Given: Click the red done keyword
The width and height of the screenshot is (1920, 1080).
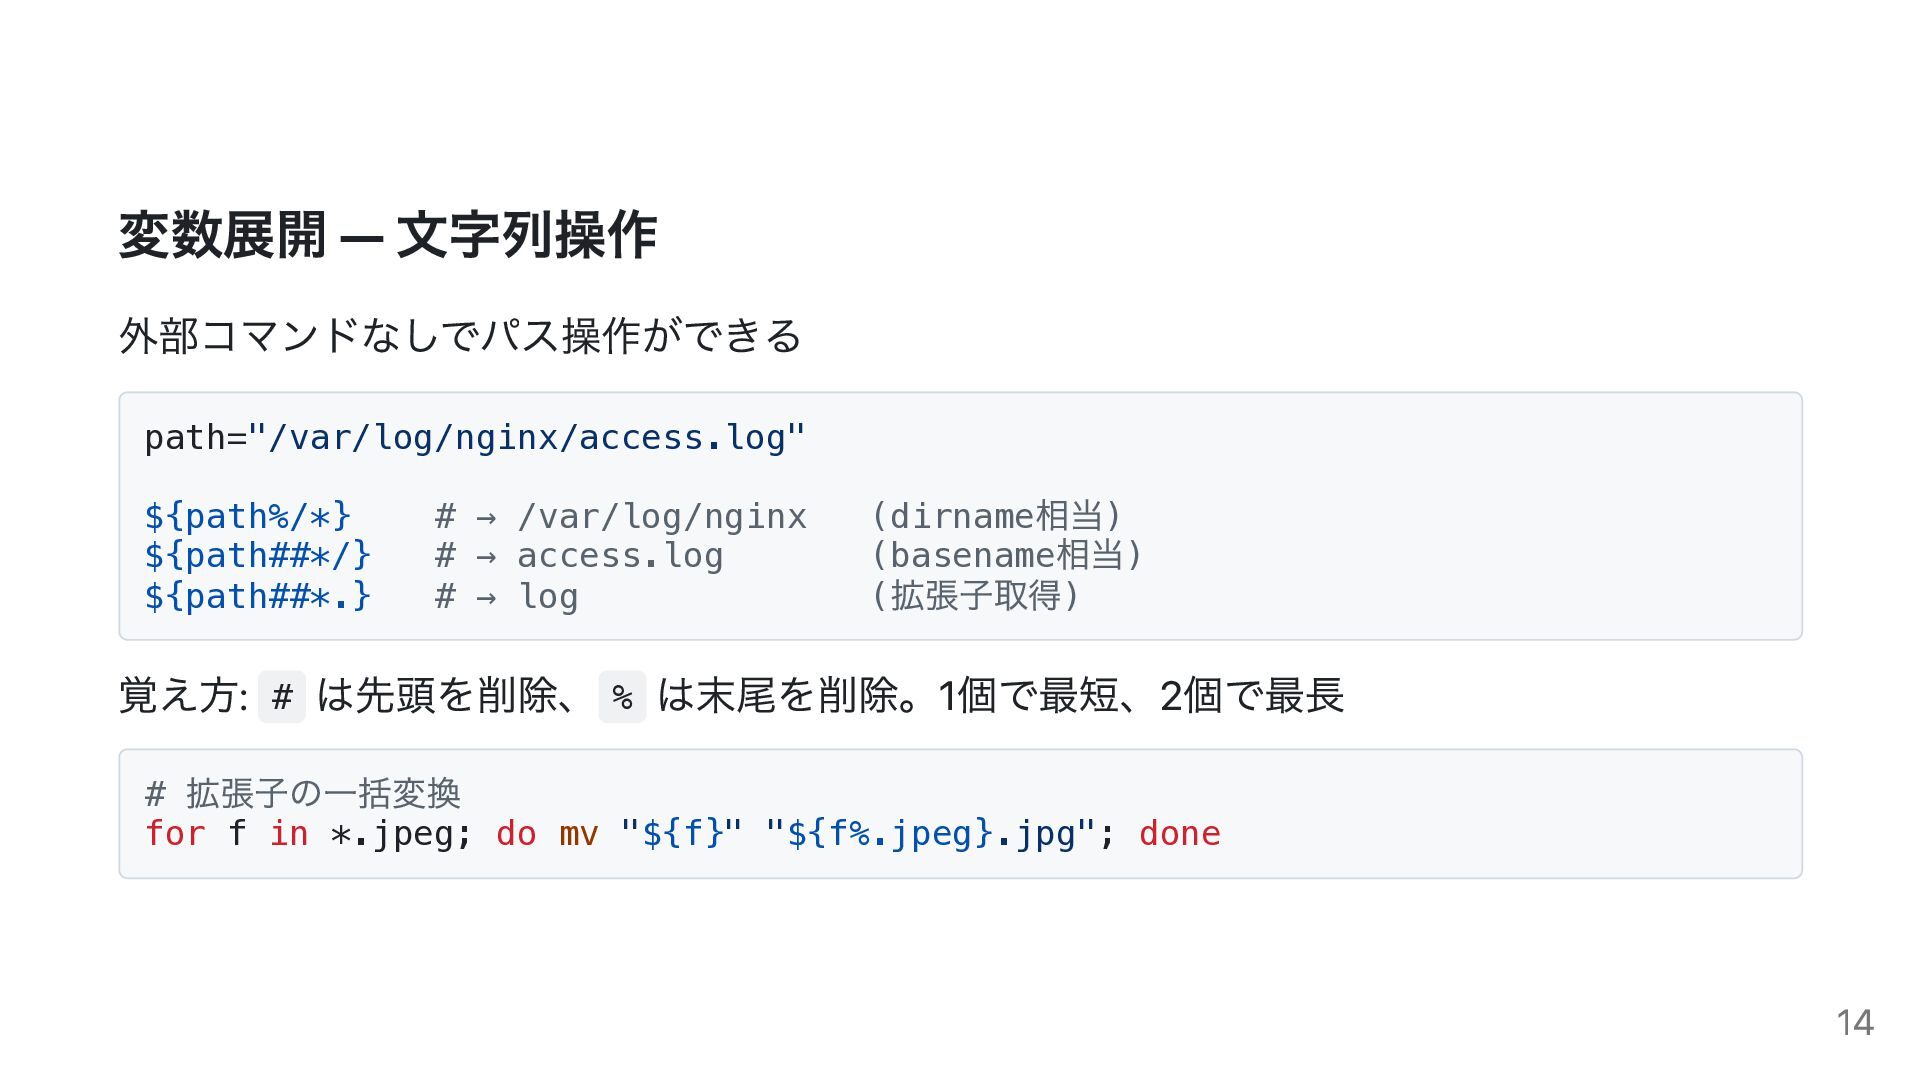Looking at the screenshot, I should (1179, 833).
